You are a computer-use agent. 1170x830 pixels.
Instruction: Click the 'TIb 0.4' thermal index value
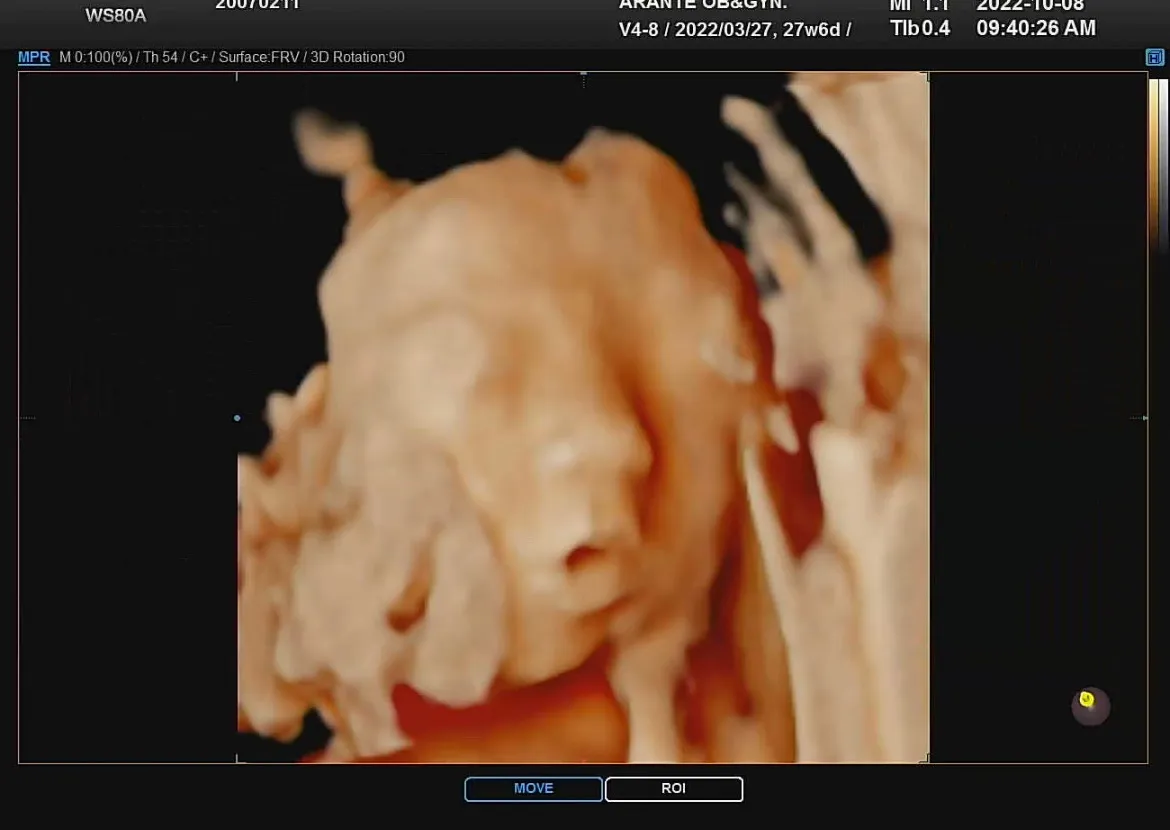point(920,28)
